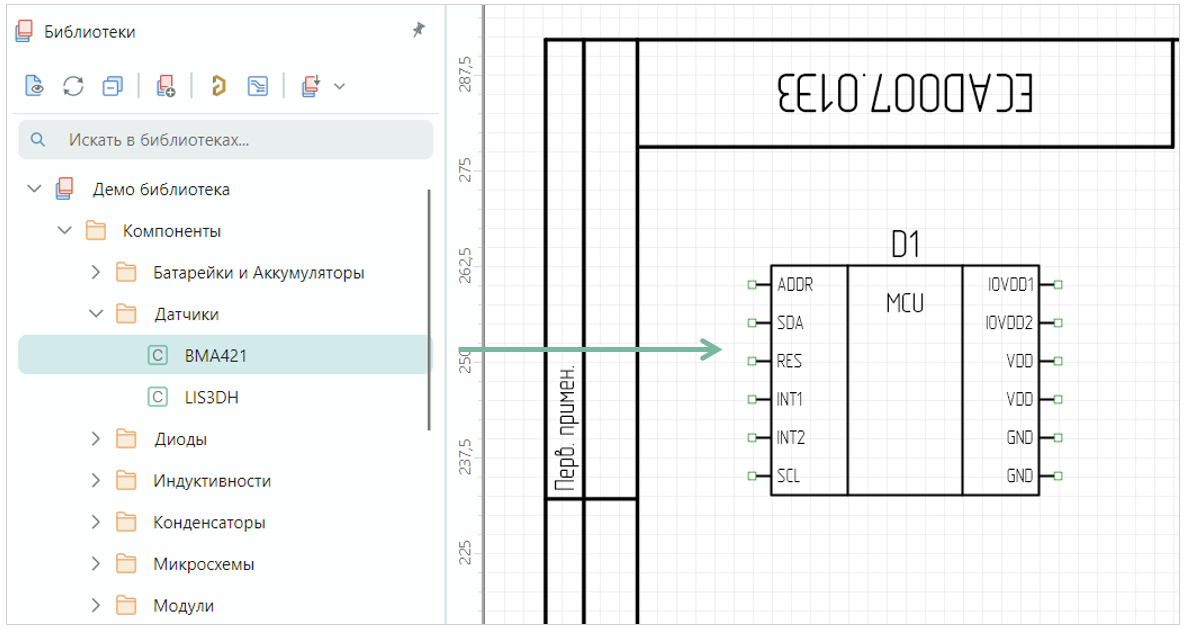Select the LIS3DH component
The width and height of the screenshot is (1188, 629).
pos(211,397)
